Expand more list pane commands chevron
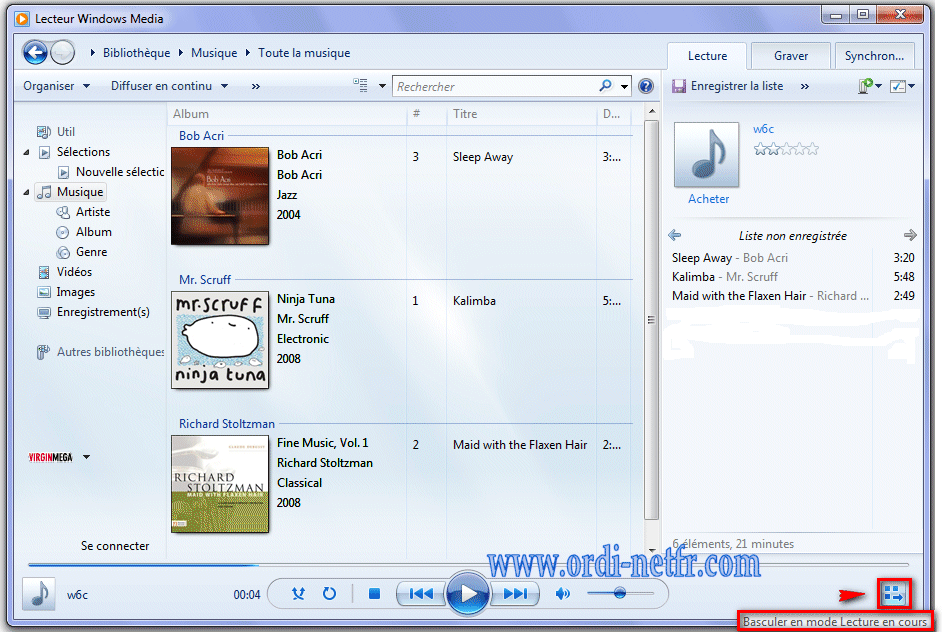Viewport: 942px width, 632px height. 804,87
